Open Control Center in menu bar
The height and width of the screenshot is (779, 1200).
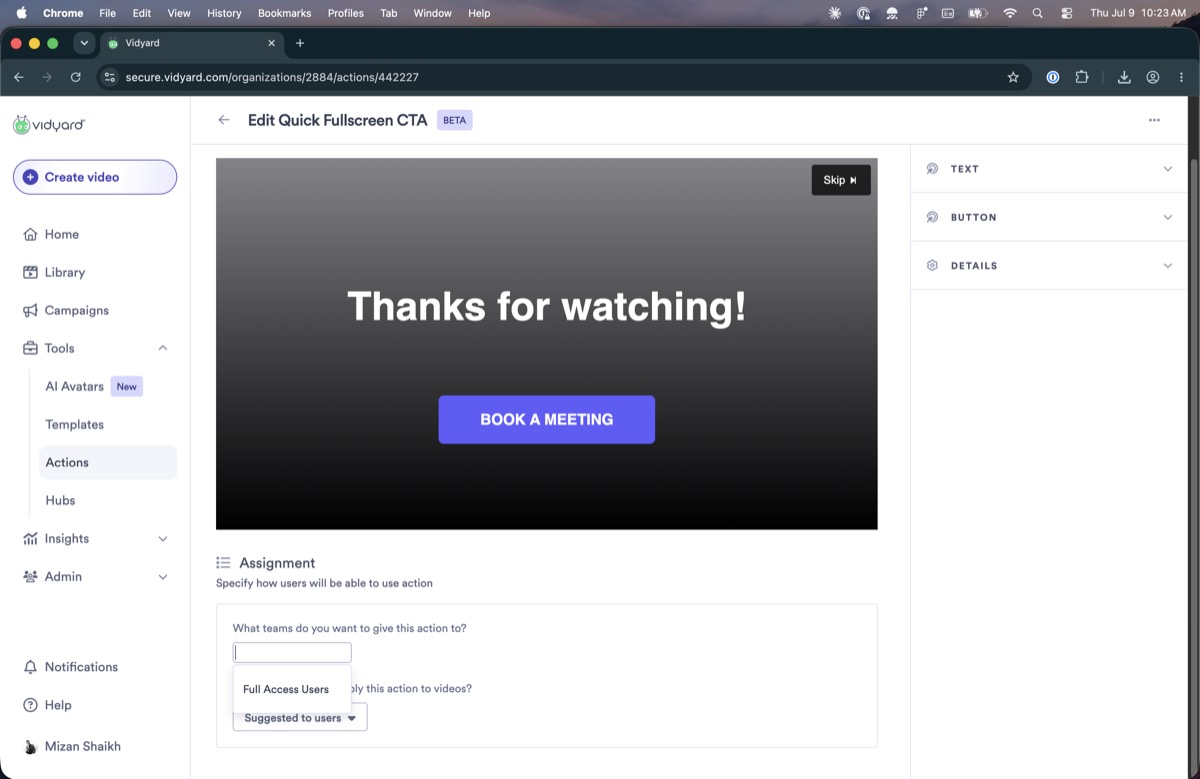(x=1067, y=13)
